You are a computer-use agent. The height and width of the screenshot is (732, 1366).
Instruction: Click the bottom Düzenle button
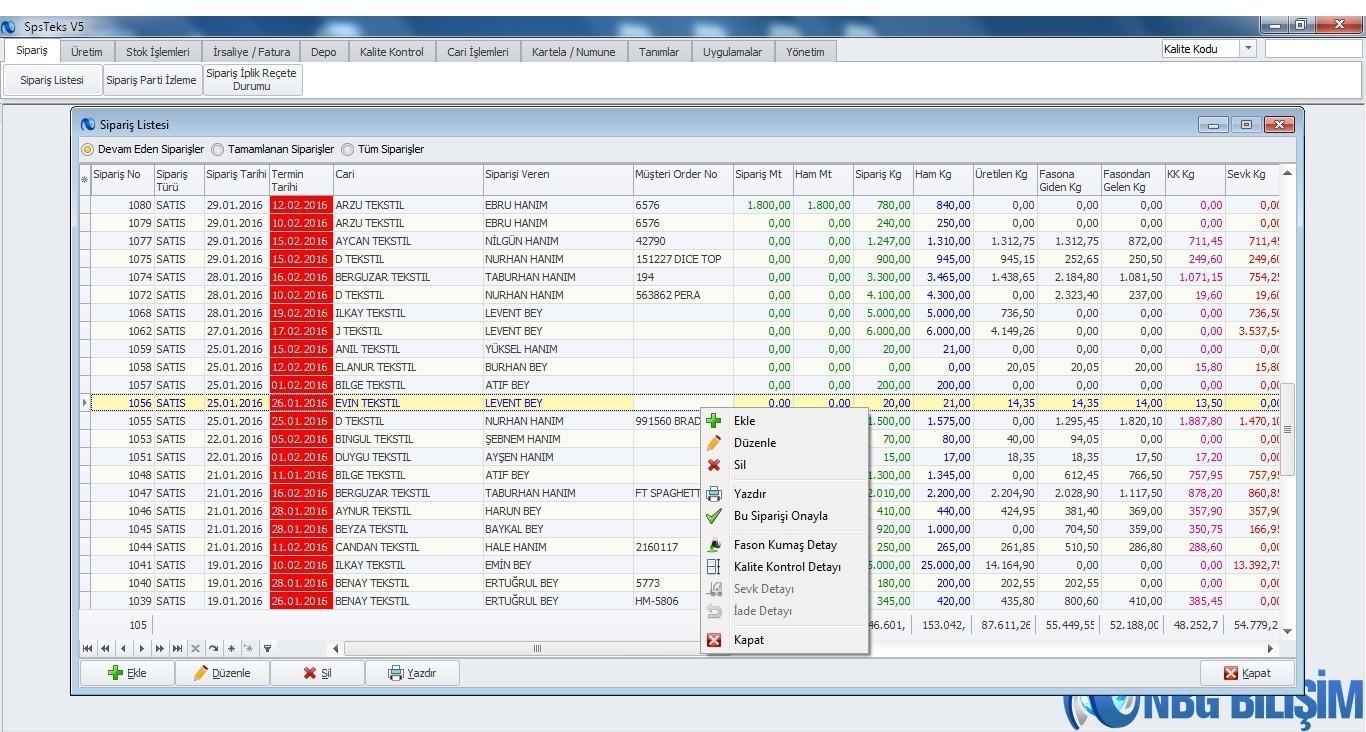point(222,673)
